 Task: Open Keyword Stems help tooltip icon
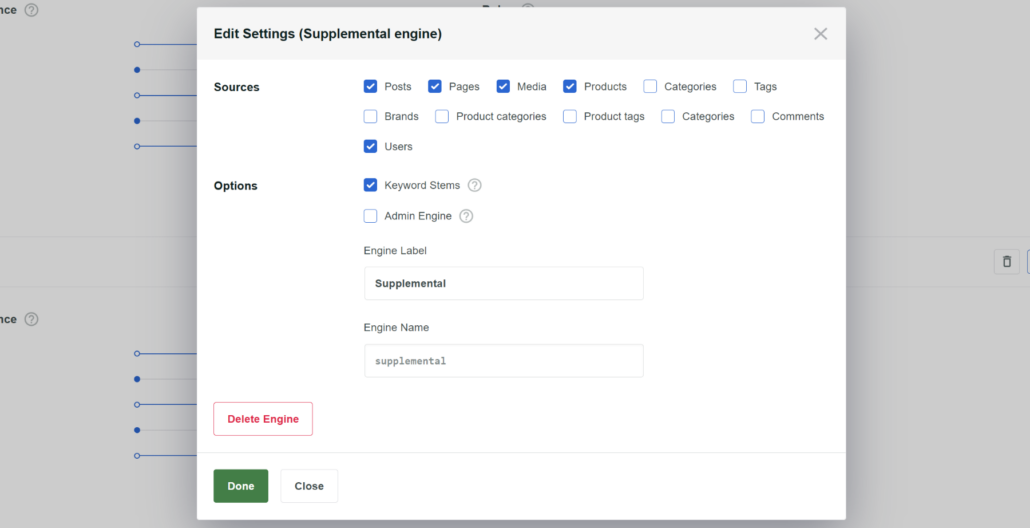coord(474,185)
